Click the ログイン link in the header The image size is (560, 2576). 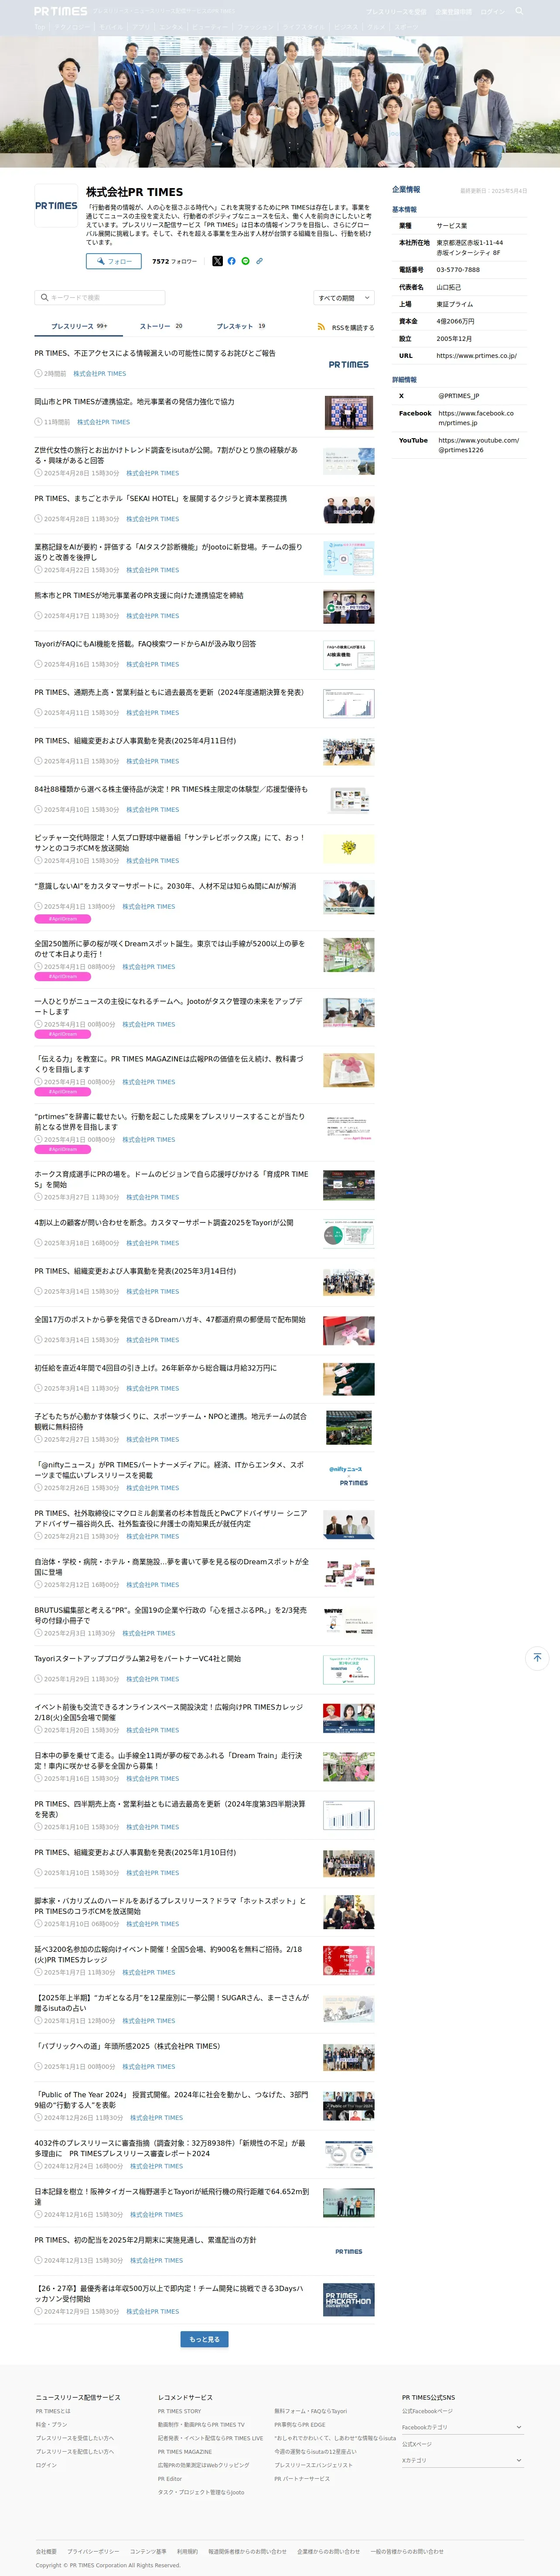click(x=492, y=12)
